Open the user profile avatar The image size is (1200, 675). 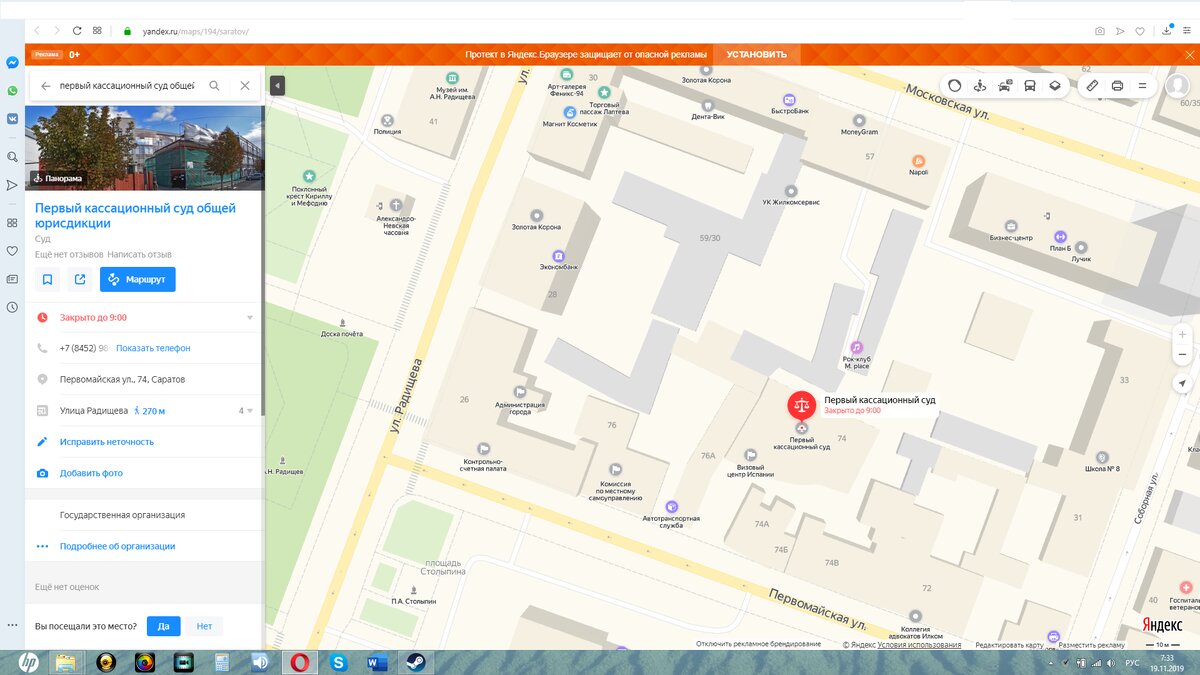[x=1177, y=86]
